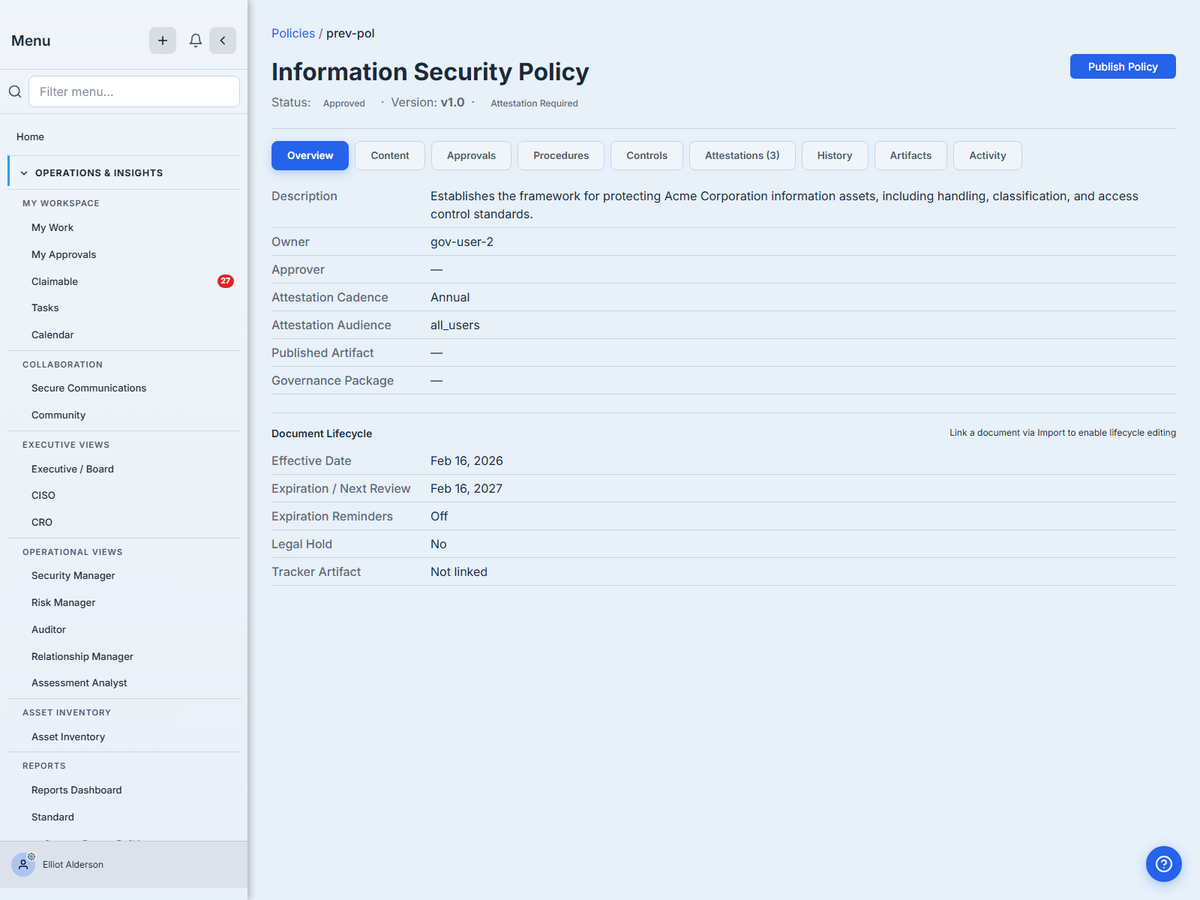This screenshot has height=900, width=1200.
Task: Click Expiration value Feb 16, 2027
Action: 467,489
